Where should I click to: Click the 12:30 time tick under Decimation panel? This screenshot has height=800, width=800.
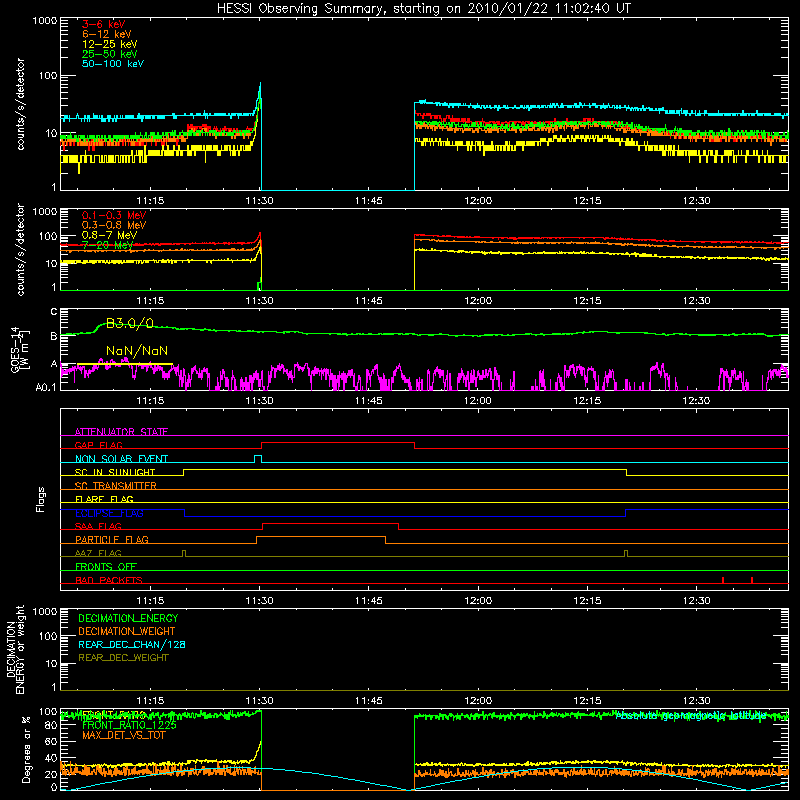click(696, 701)
